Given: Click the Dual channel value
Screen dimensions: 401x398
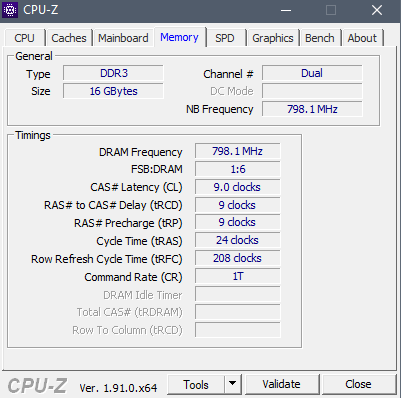Looking at the screenshot, I should [312, 73].
